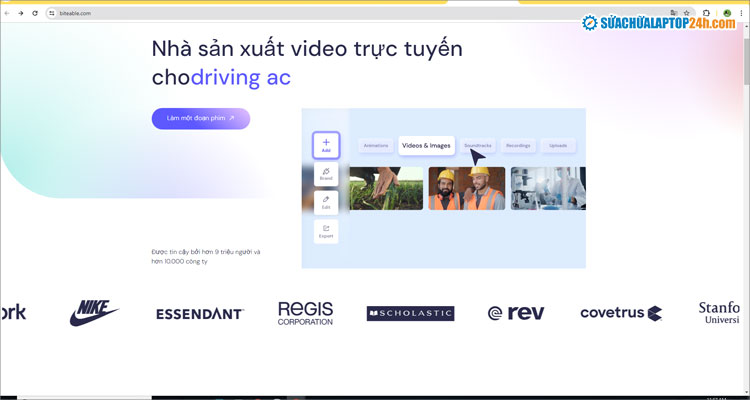Open the Uploads tab
750x400 pixels.
click(x=558, y=146)
